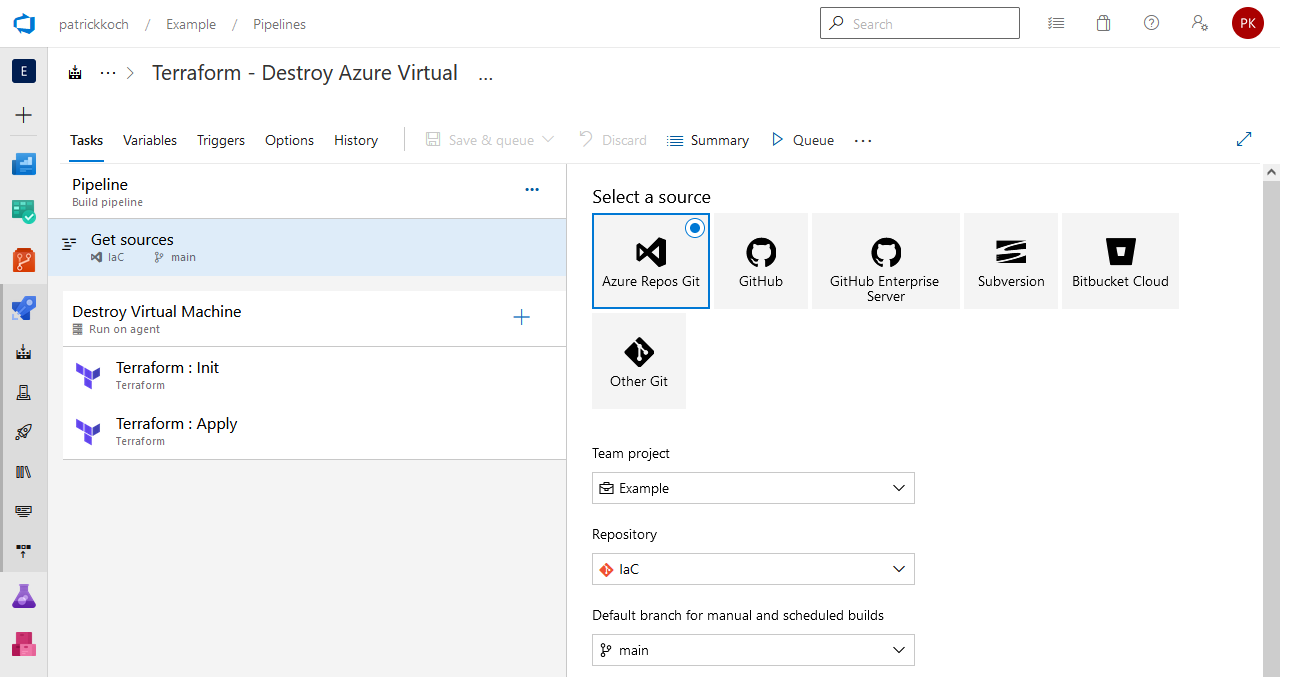Open the pipeline Summary

(x=708, y=140)
